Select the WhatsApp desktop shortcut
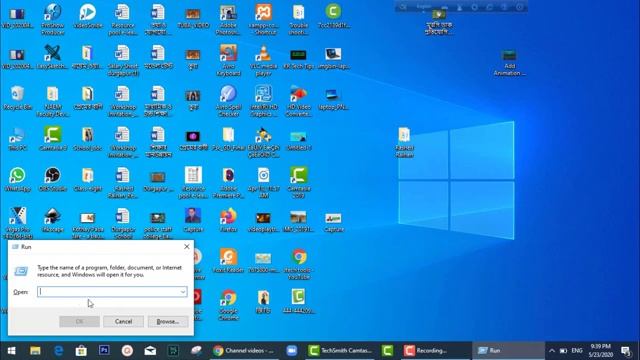This screenshot has width=640, height=360. point(18,180)
